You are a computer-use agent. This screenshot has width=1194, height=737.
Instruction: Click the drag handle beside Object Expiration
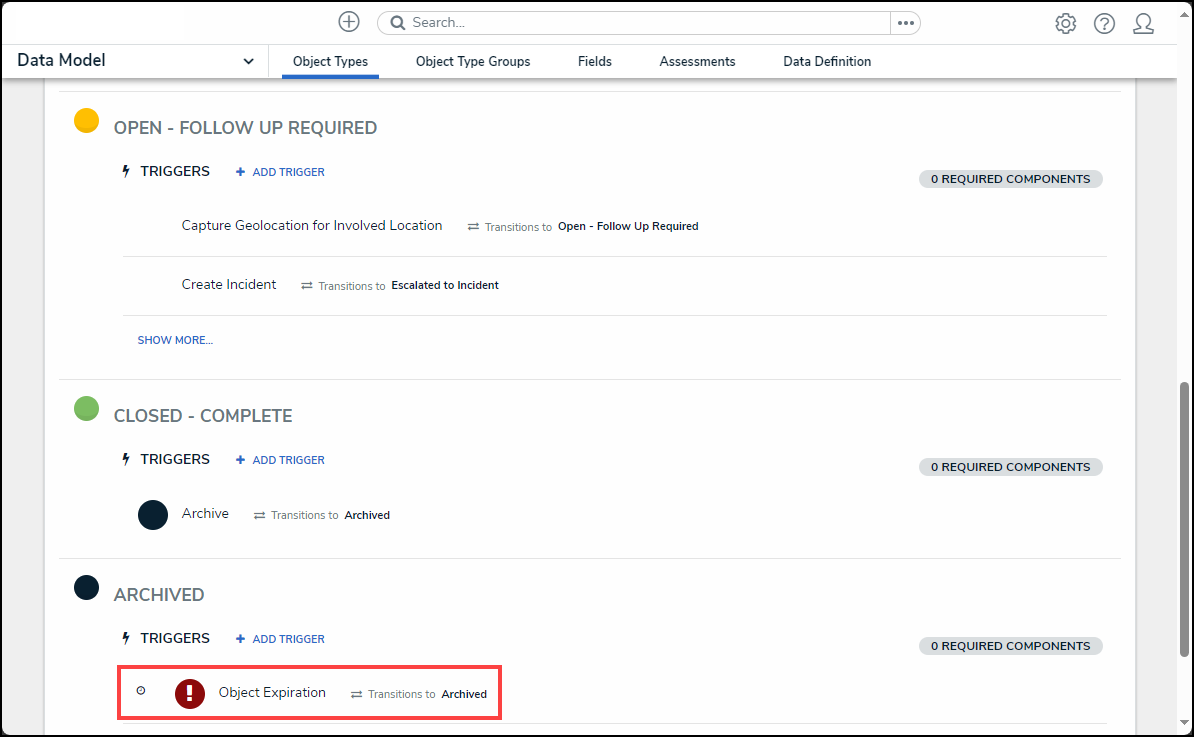pyautogui.click(x=141, y=690)
